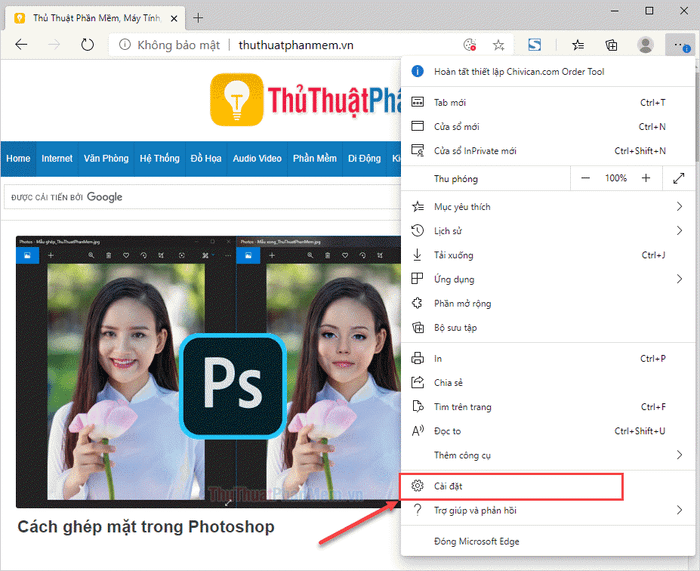Open the Hệ Thống navigation link

(x=159, y=158)
